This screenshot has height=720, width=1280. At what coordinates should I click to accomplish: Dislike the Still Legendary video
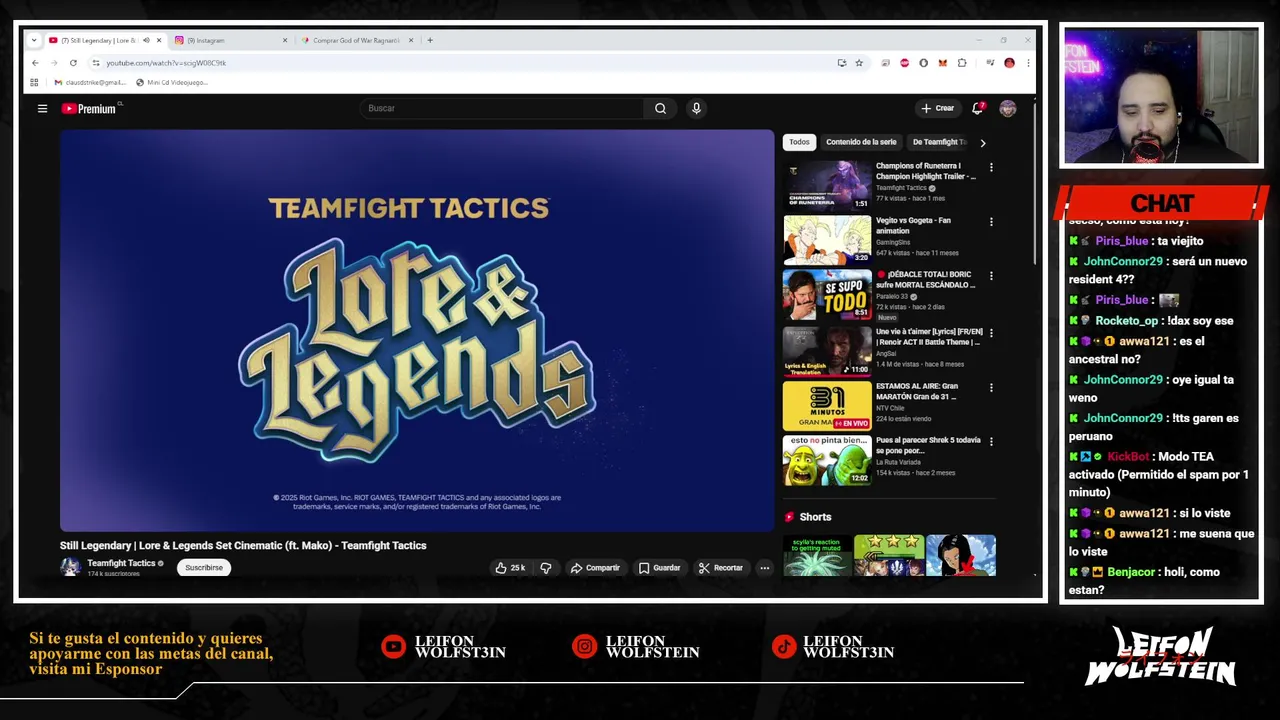[546, 568]
